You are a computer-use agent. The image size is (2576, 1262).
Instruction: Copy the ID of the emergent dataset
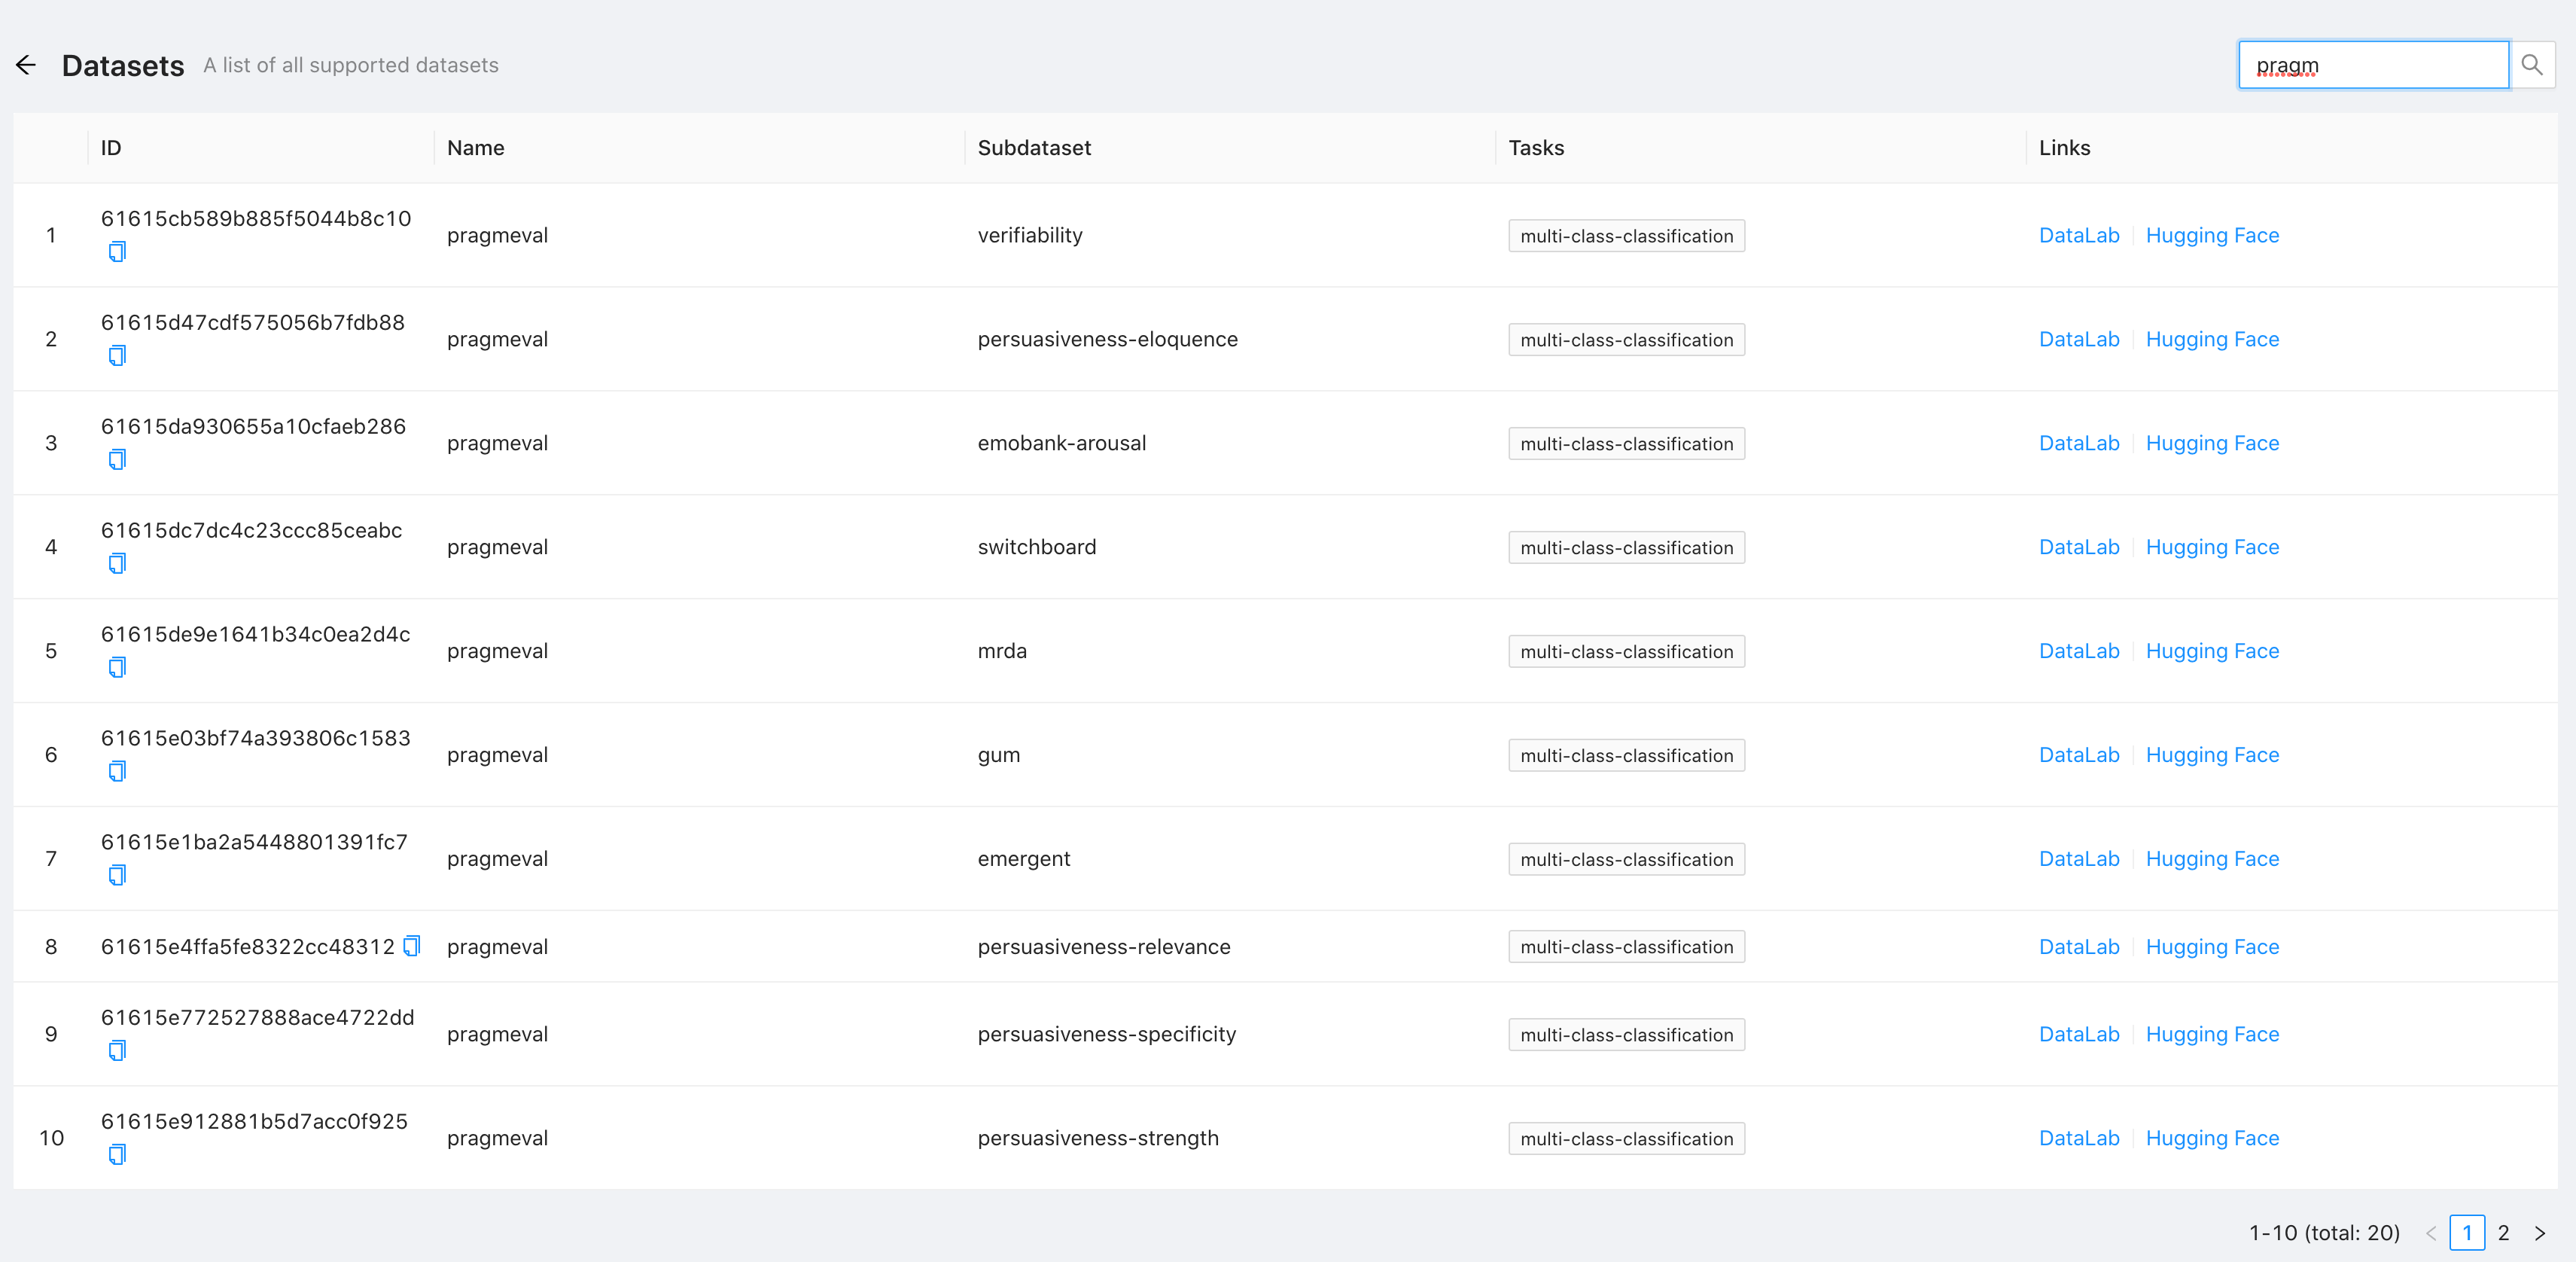tap(117, 875)
